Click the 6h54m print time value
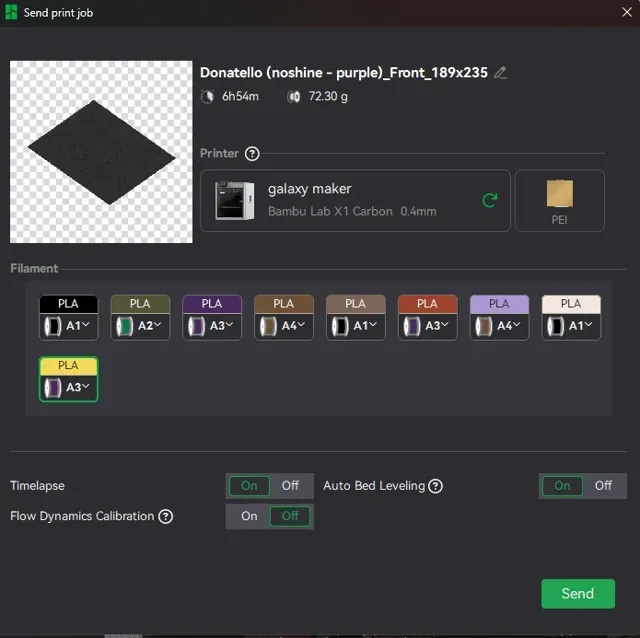 [x=240, y=97]
